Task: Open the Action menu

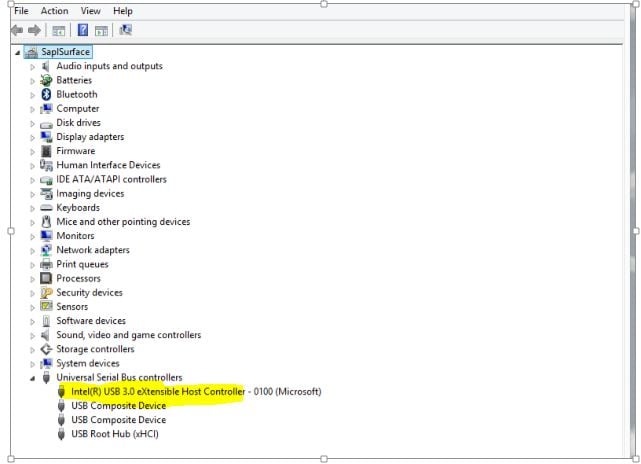Action: point(54,11)
